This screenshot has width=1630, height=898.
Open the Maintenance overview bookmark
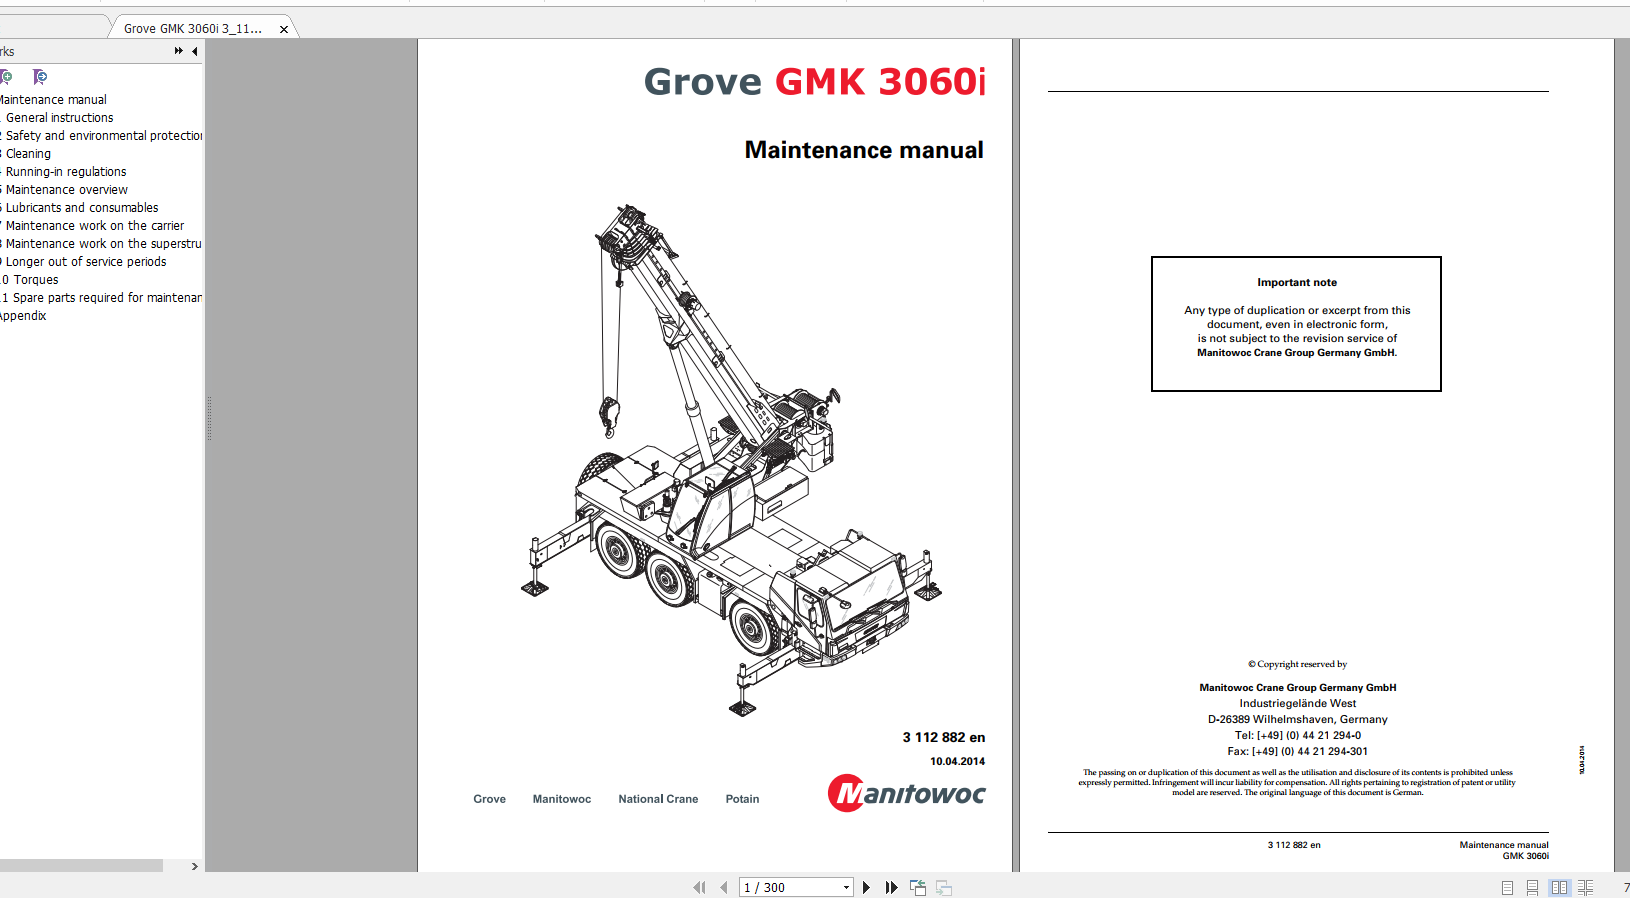[x=66, y=190]
